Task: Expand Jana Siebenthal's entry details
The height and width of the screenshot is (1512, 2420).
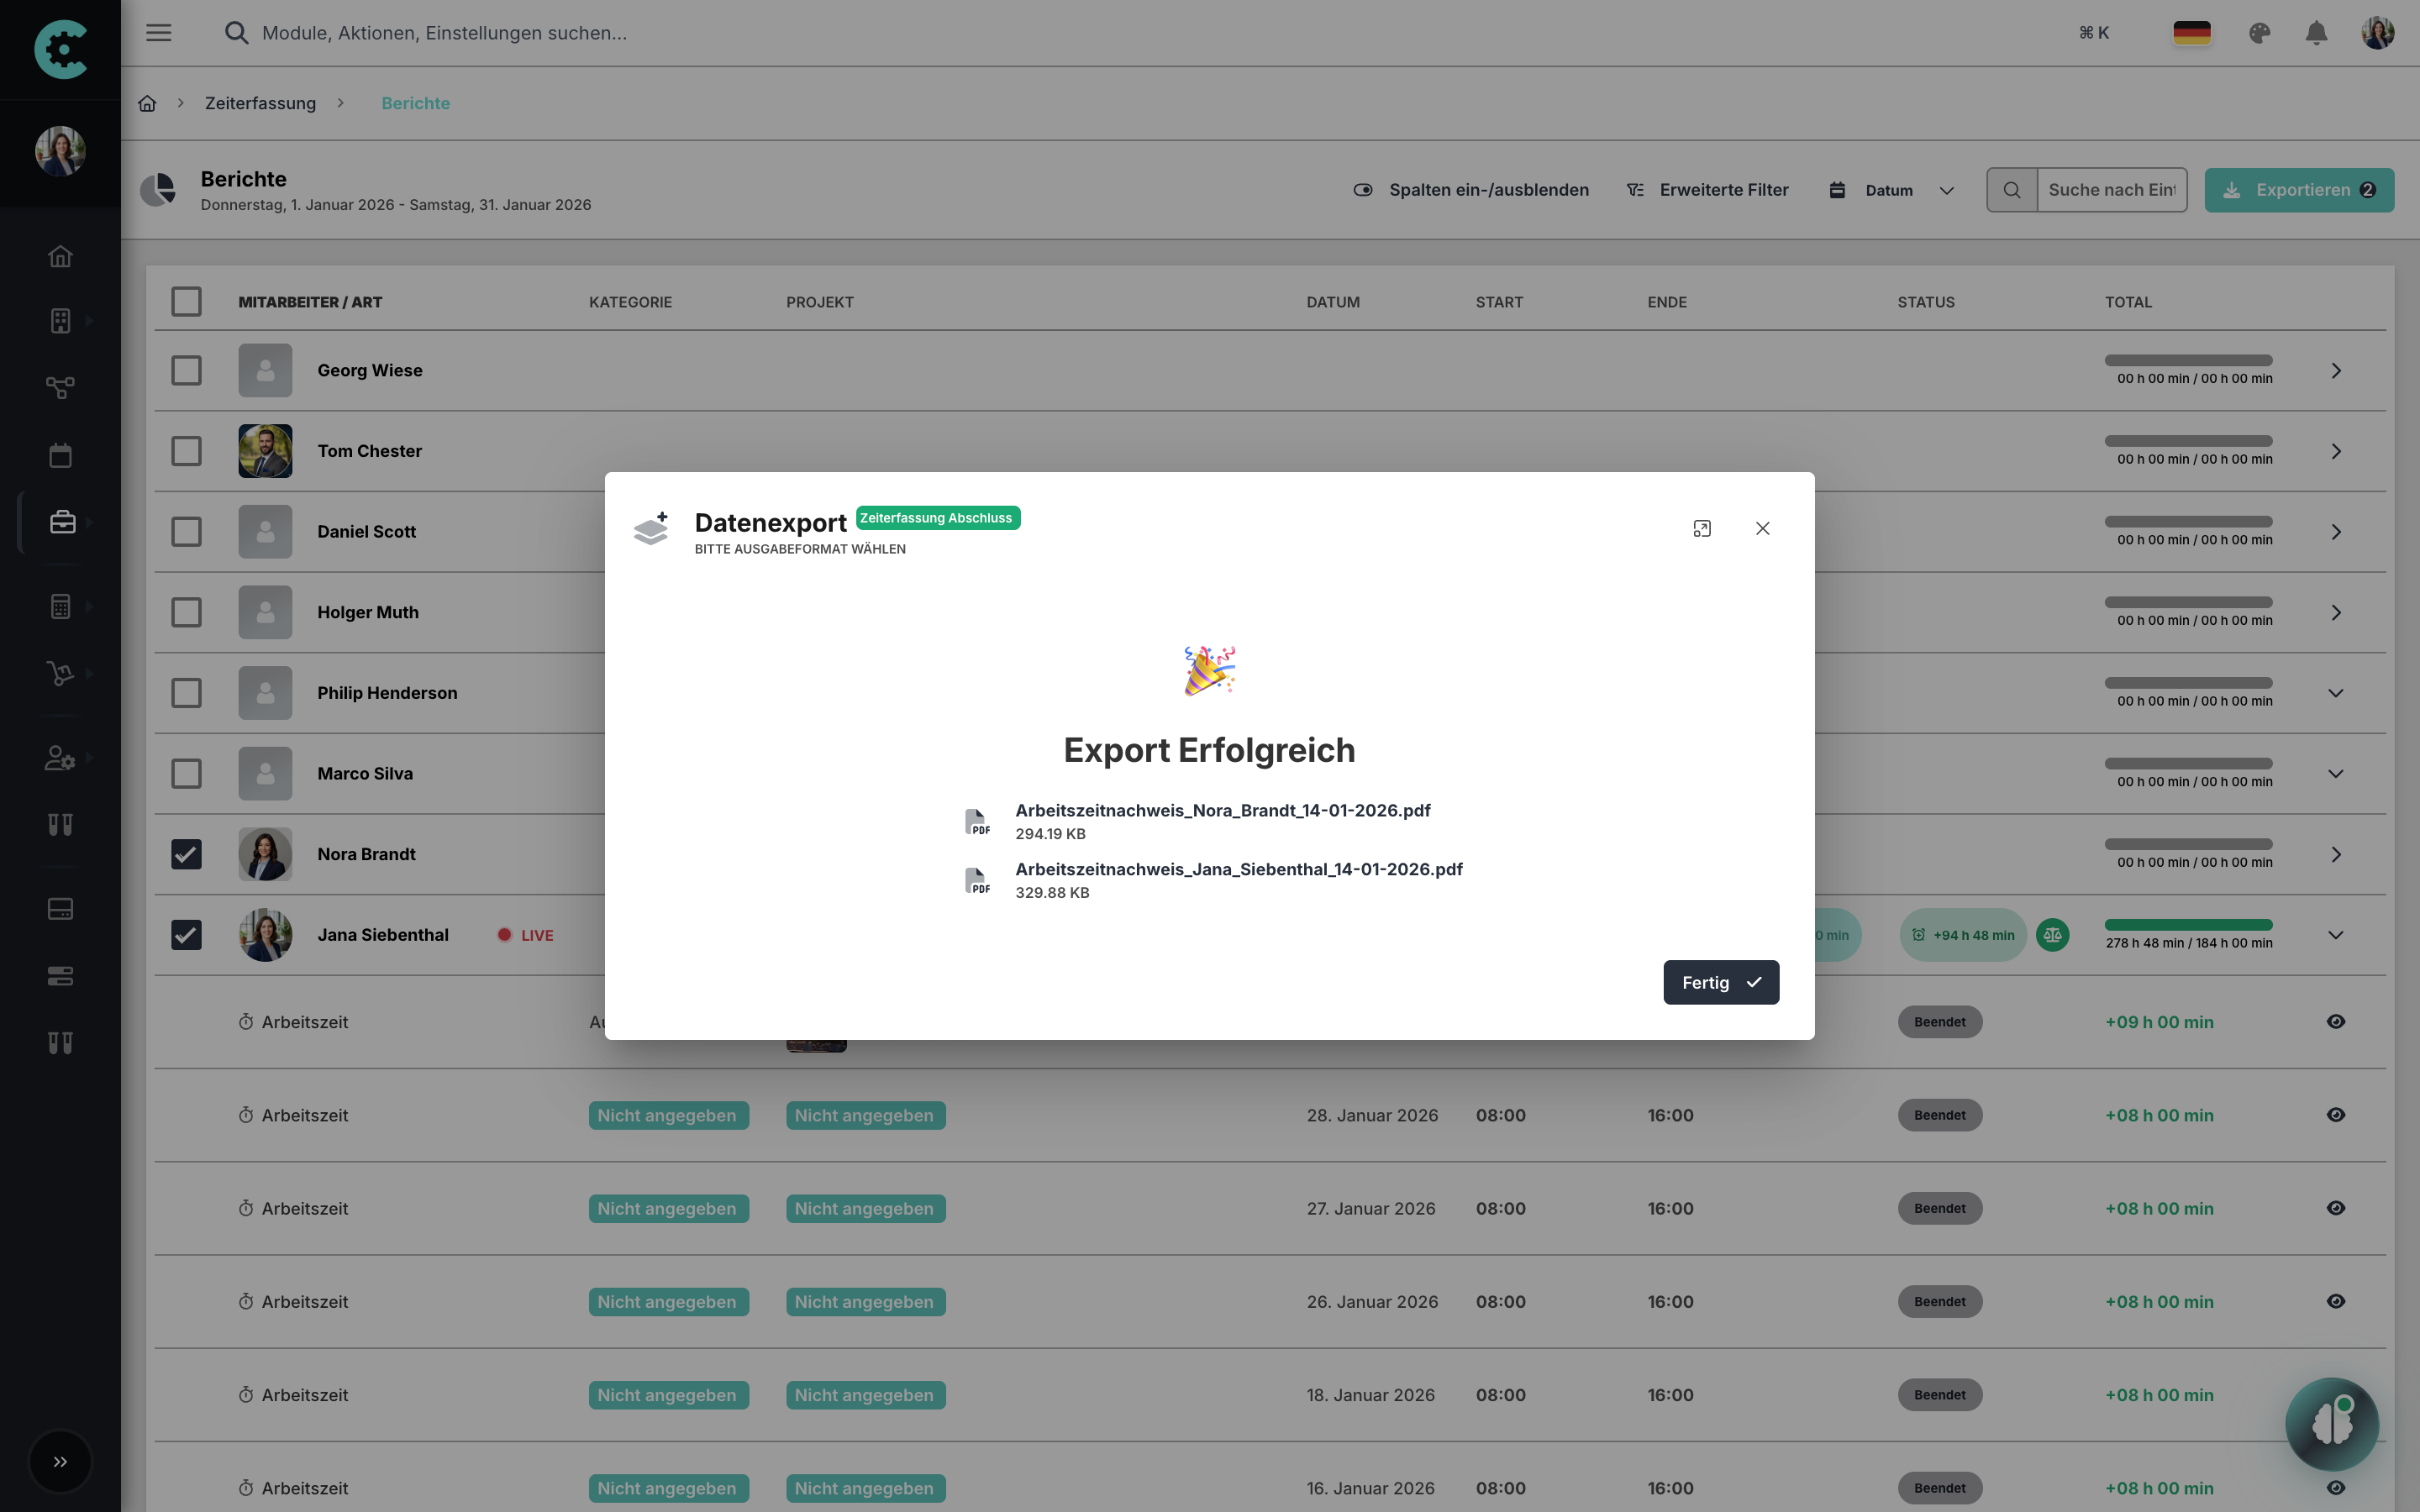Action: tap(2336, 935)
